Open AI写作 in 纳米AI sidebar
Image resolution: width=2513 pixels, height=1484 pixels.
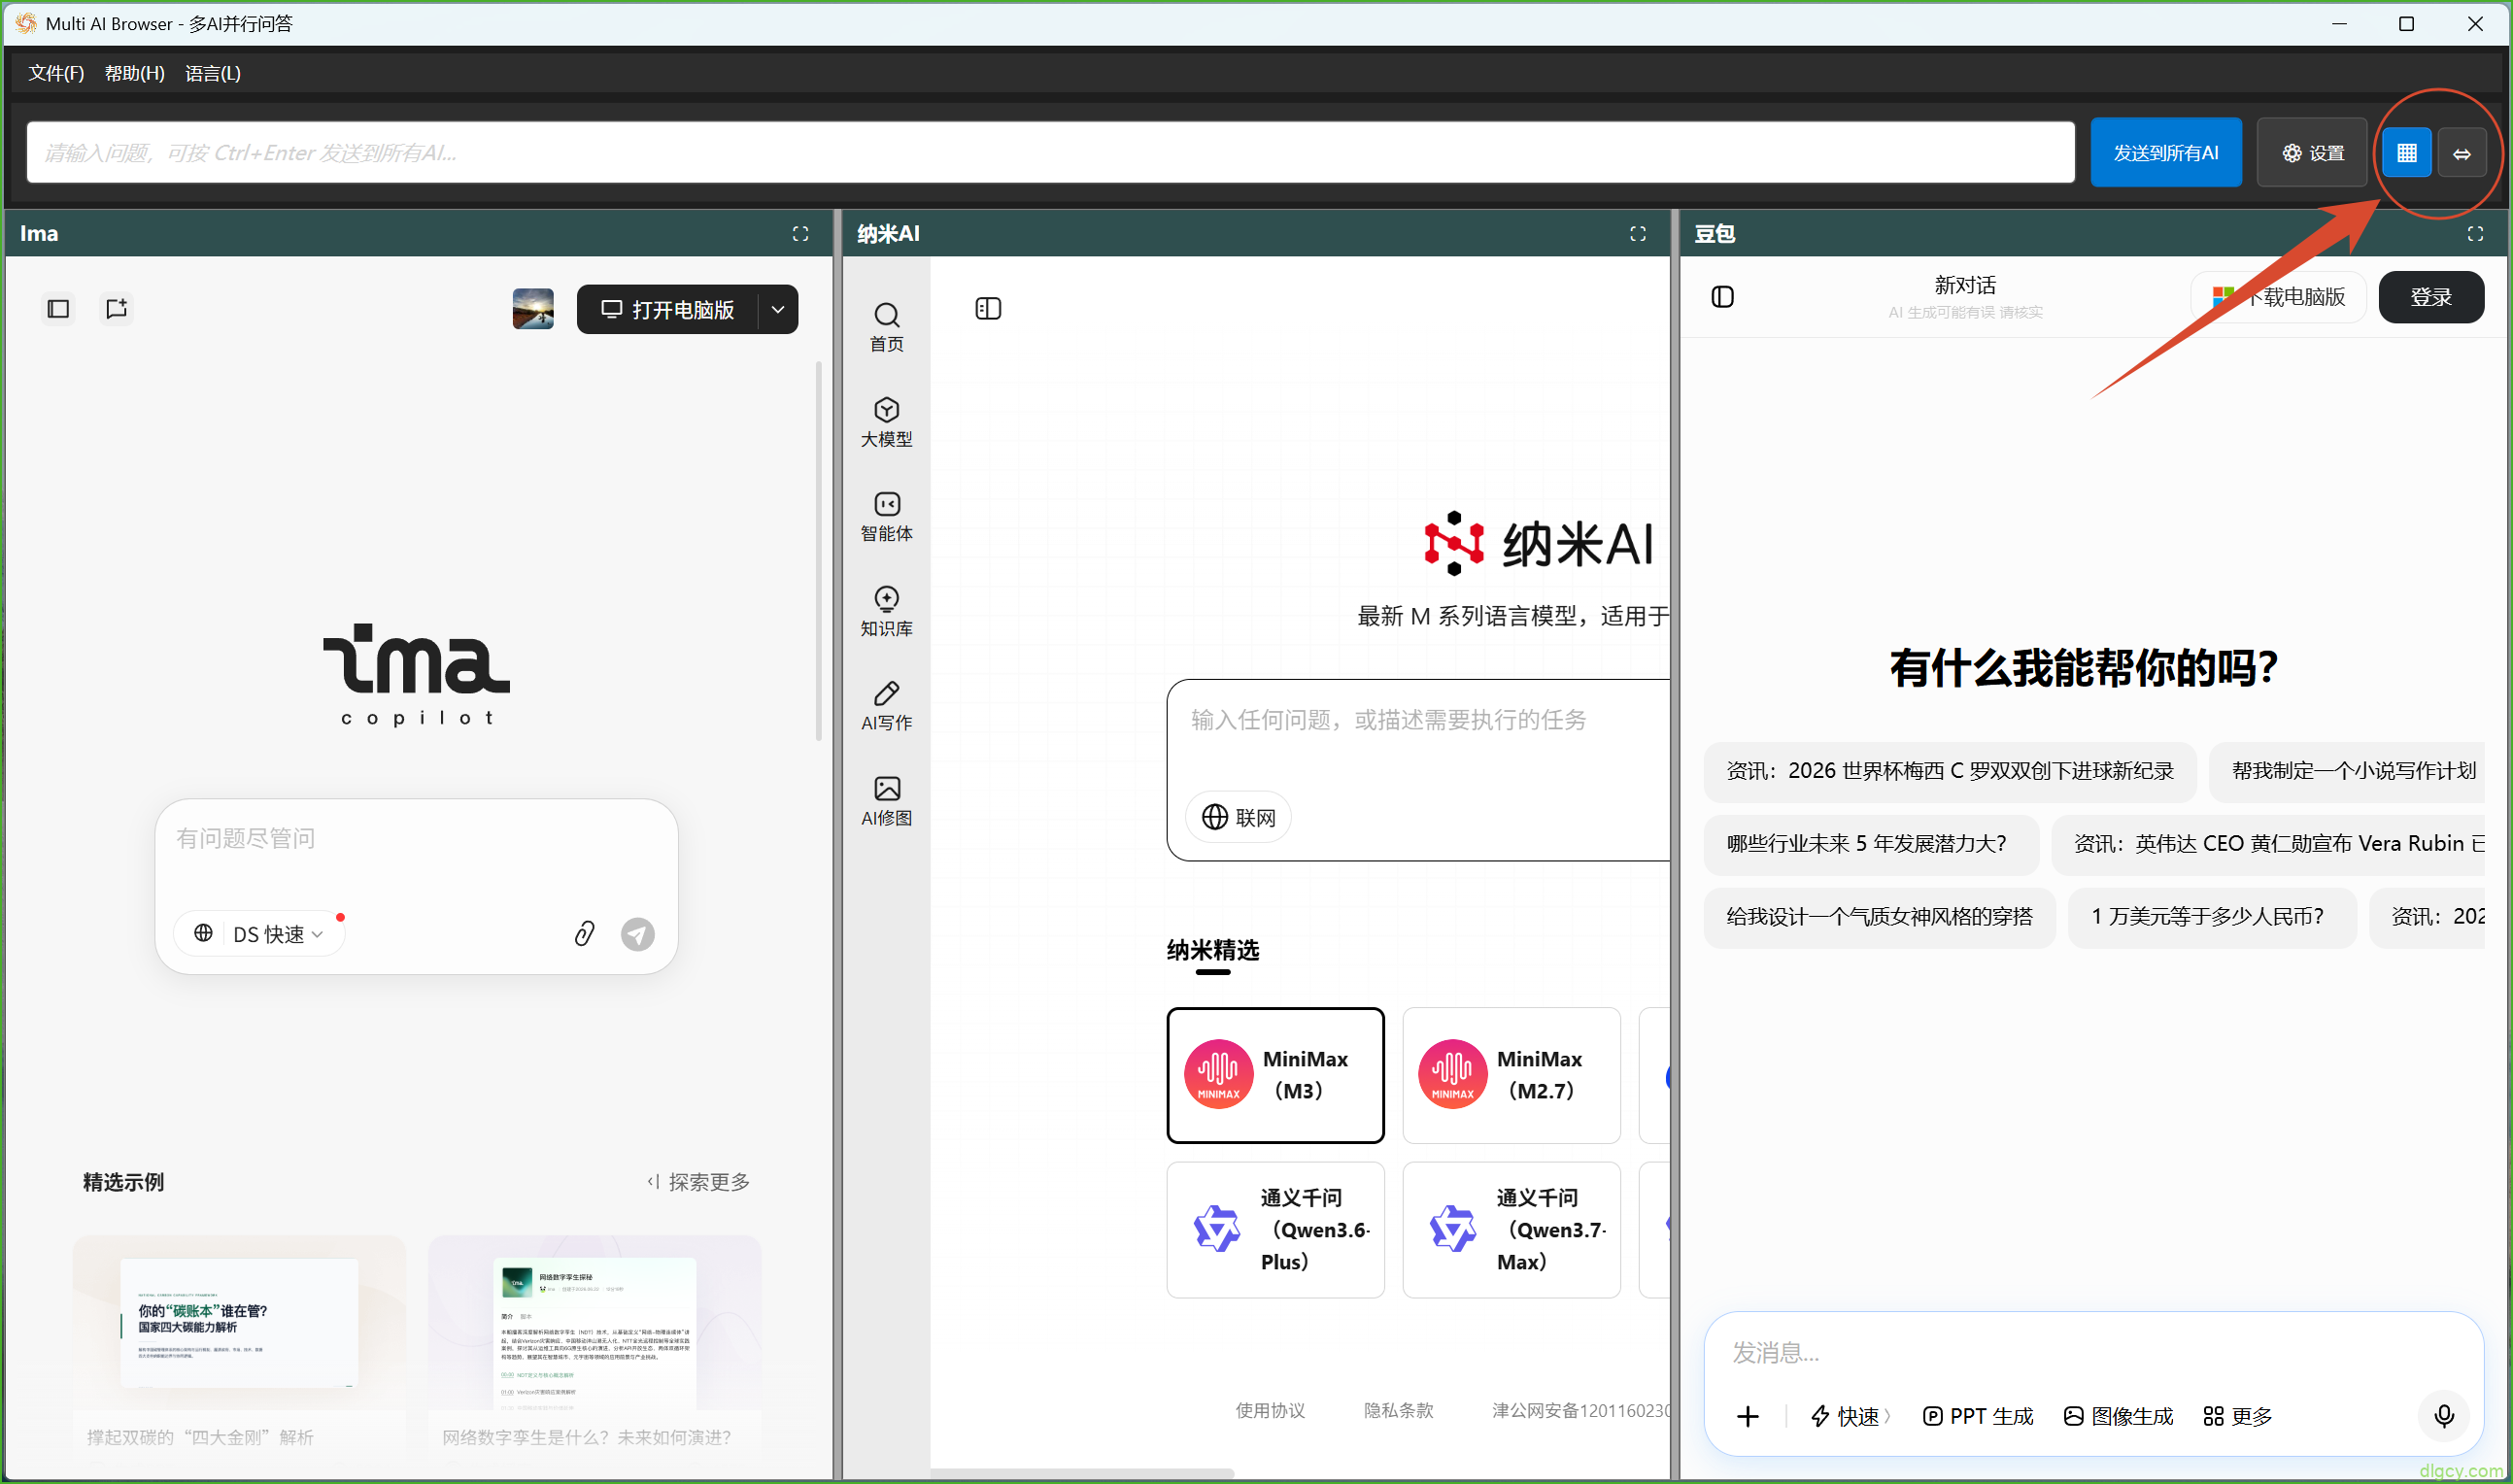coord(886,706)
